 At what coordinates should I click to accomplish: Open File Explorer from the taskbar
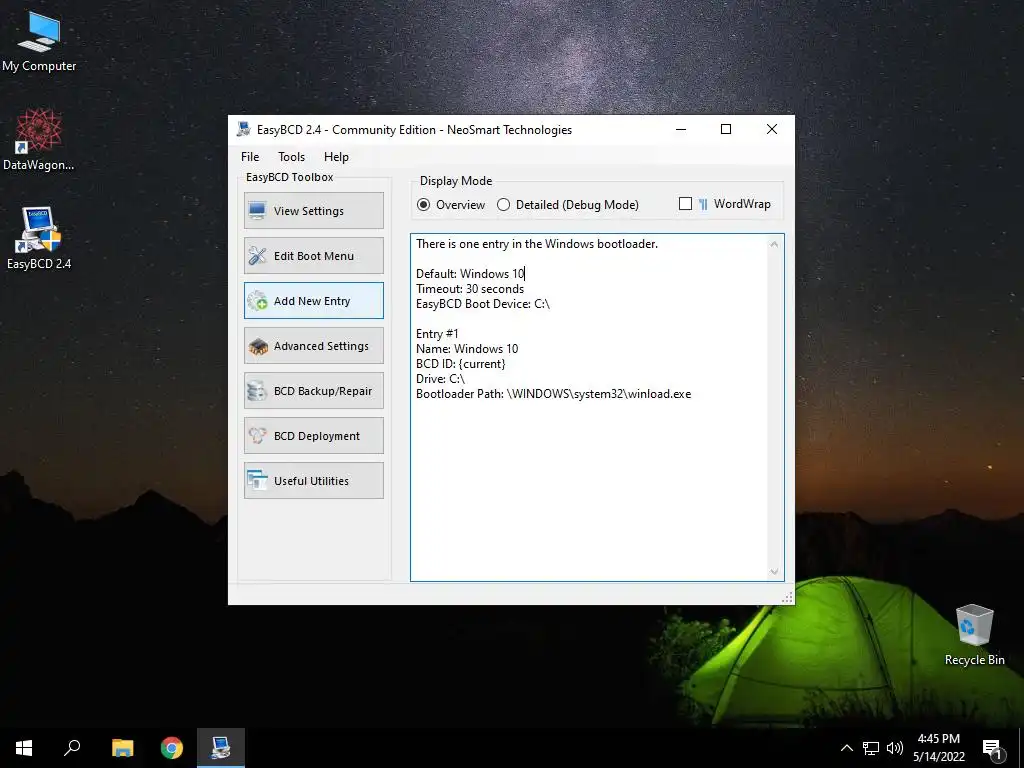pos(122,748)
